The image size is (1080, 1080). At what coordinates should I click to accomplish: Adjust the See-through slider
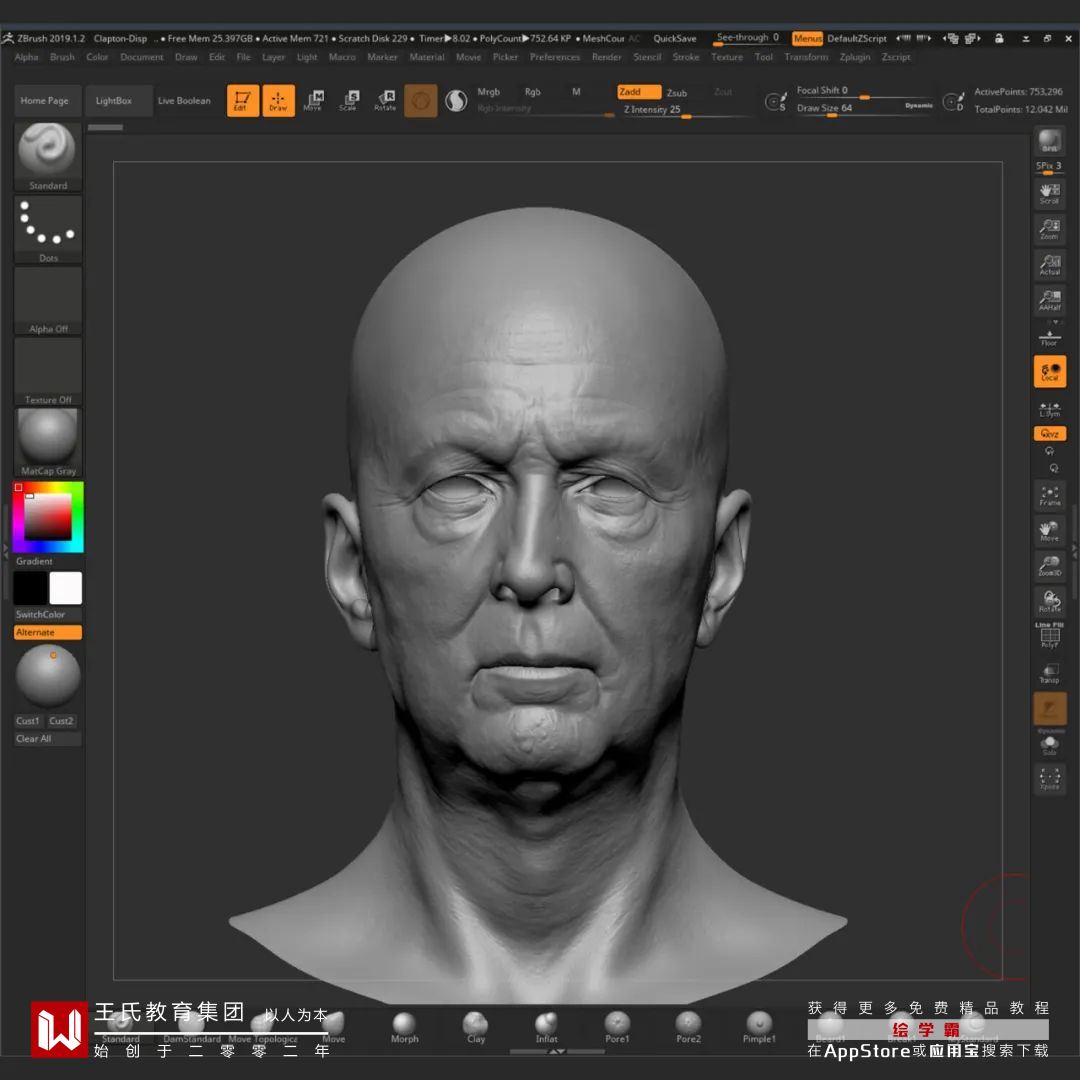pos(748,39)
